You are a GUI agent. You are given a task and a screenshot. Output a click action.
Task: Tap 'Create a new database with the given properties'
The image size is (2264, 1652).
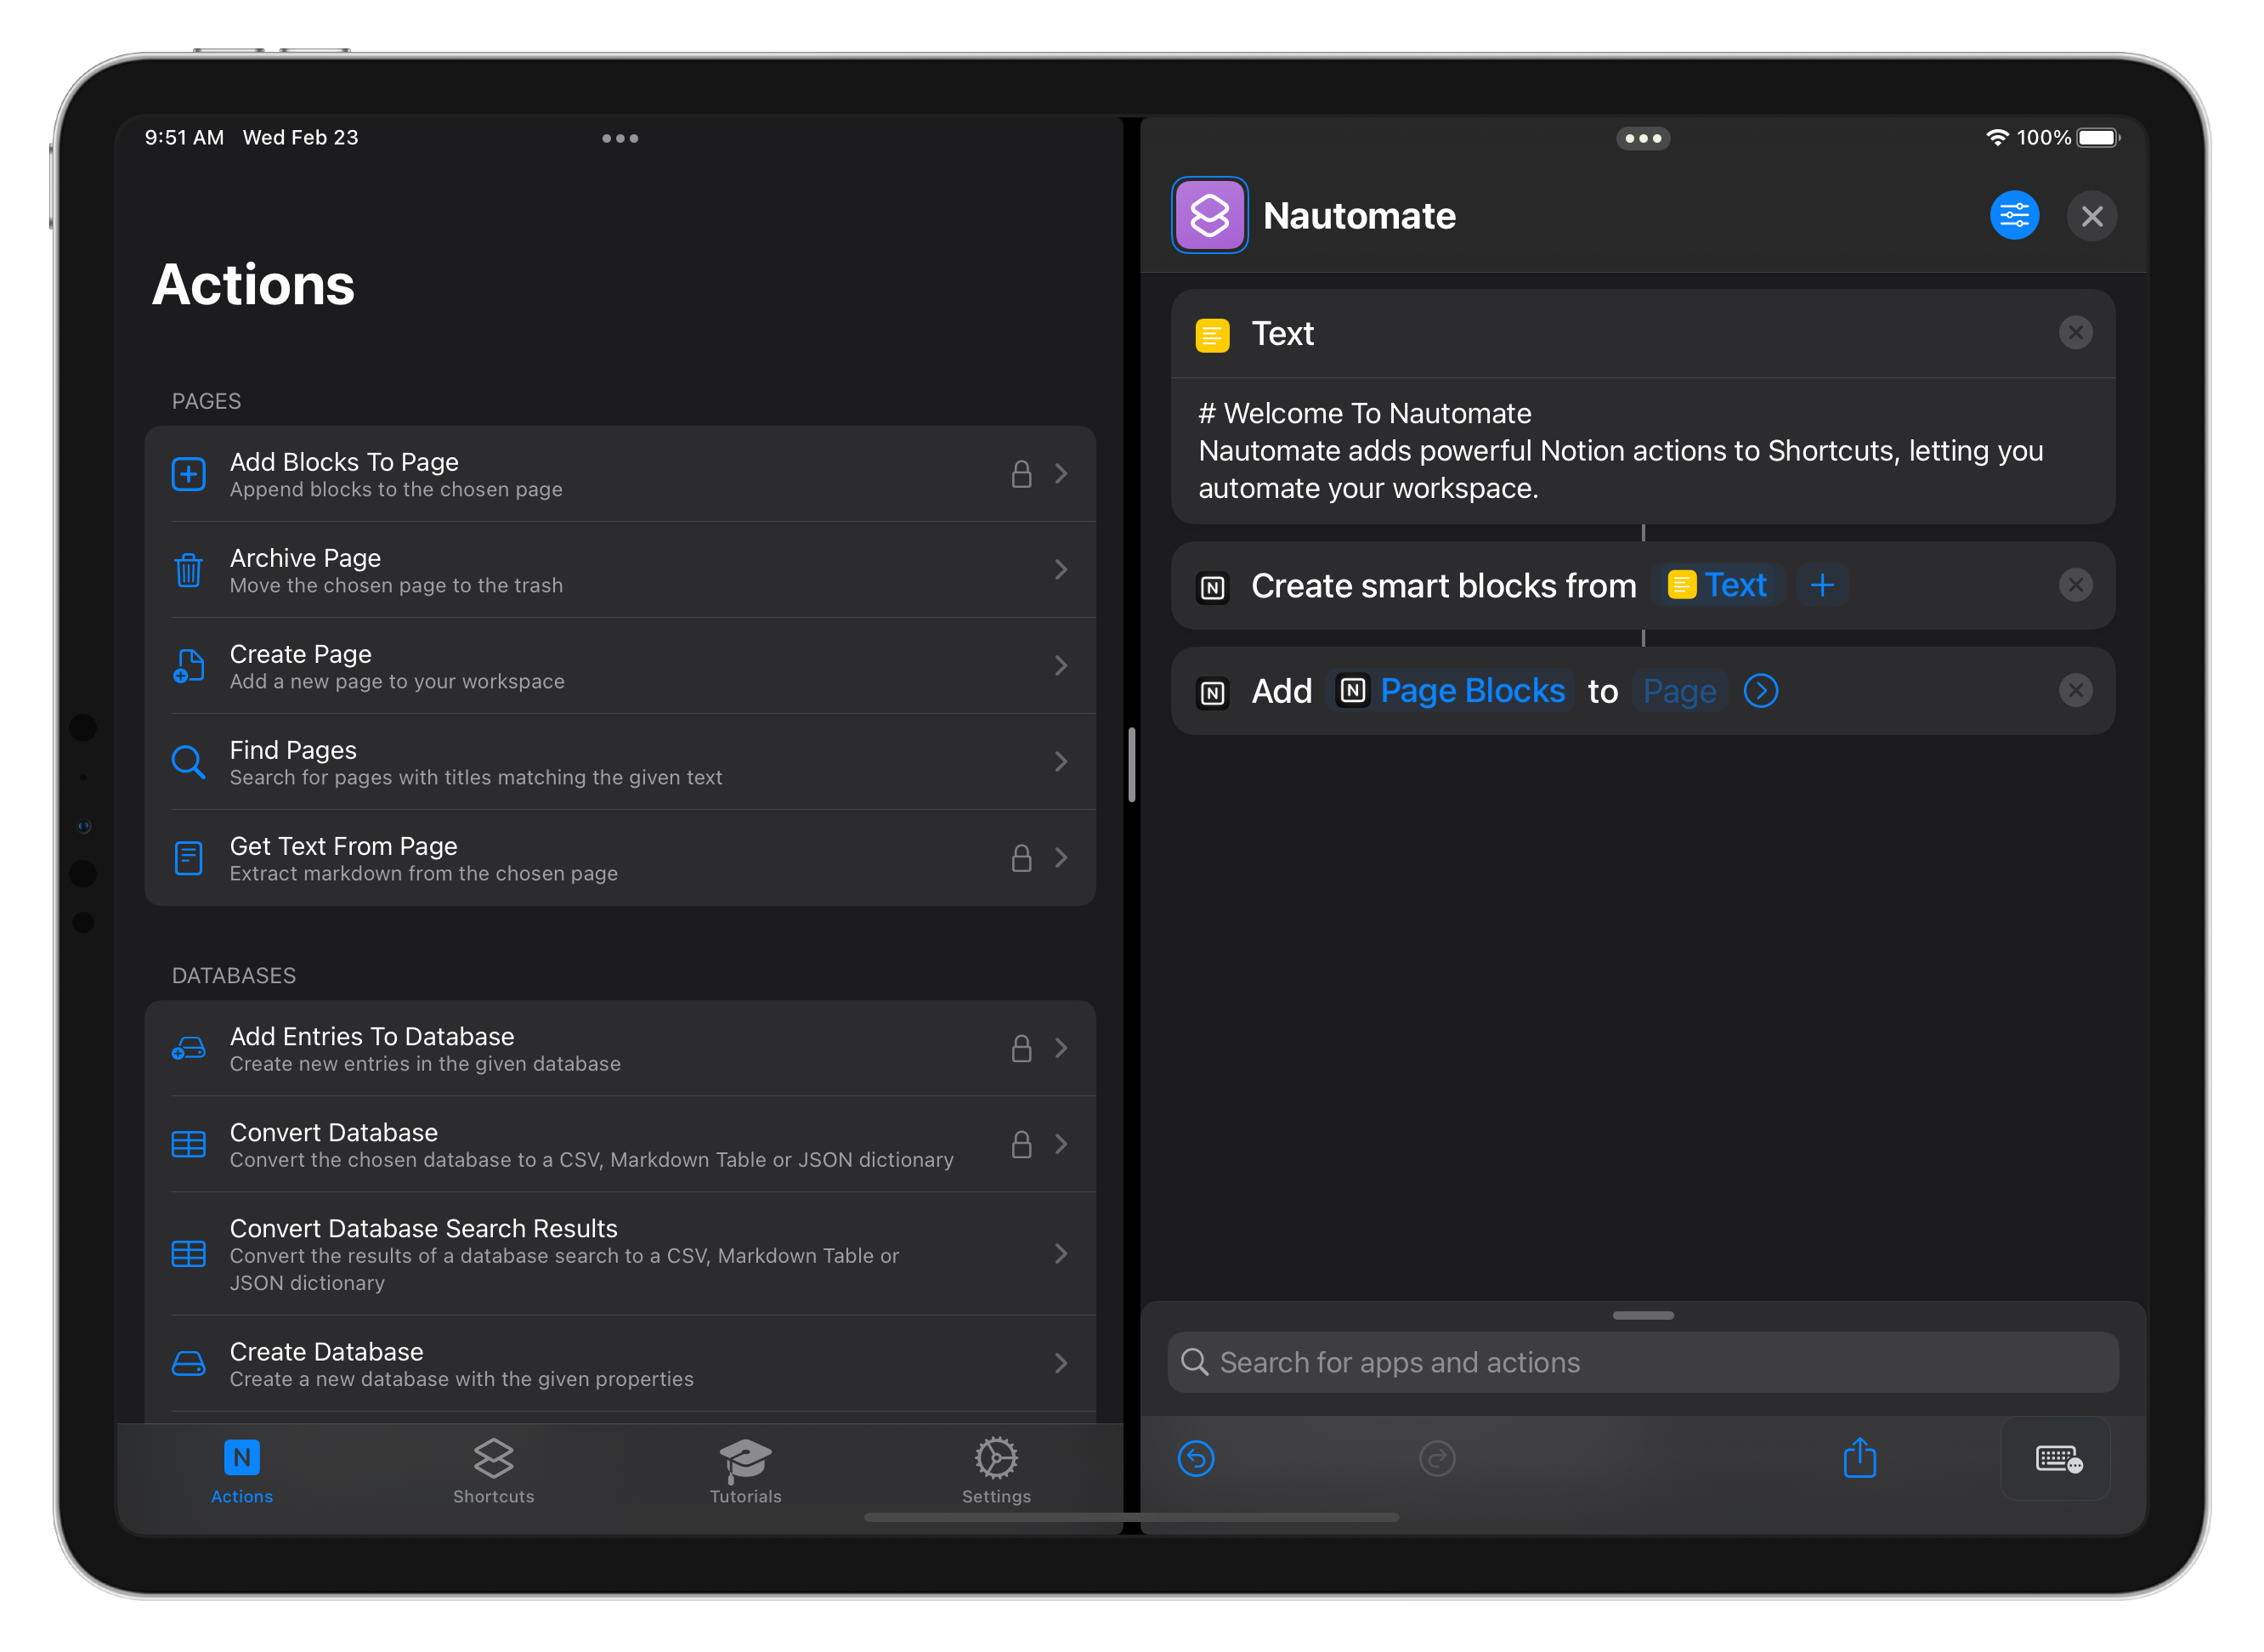click(x=462, y=1379)
